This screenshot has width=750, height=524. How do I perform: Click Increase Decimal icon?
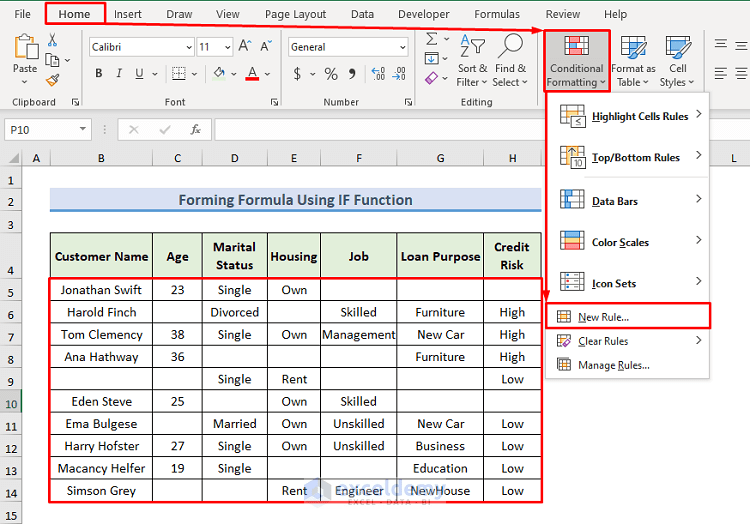tap(378, 74)
